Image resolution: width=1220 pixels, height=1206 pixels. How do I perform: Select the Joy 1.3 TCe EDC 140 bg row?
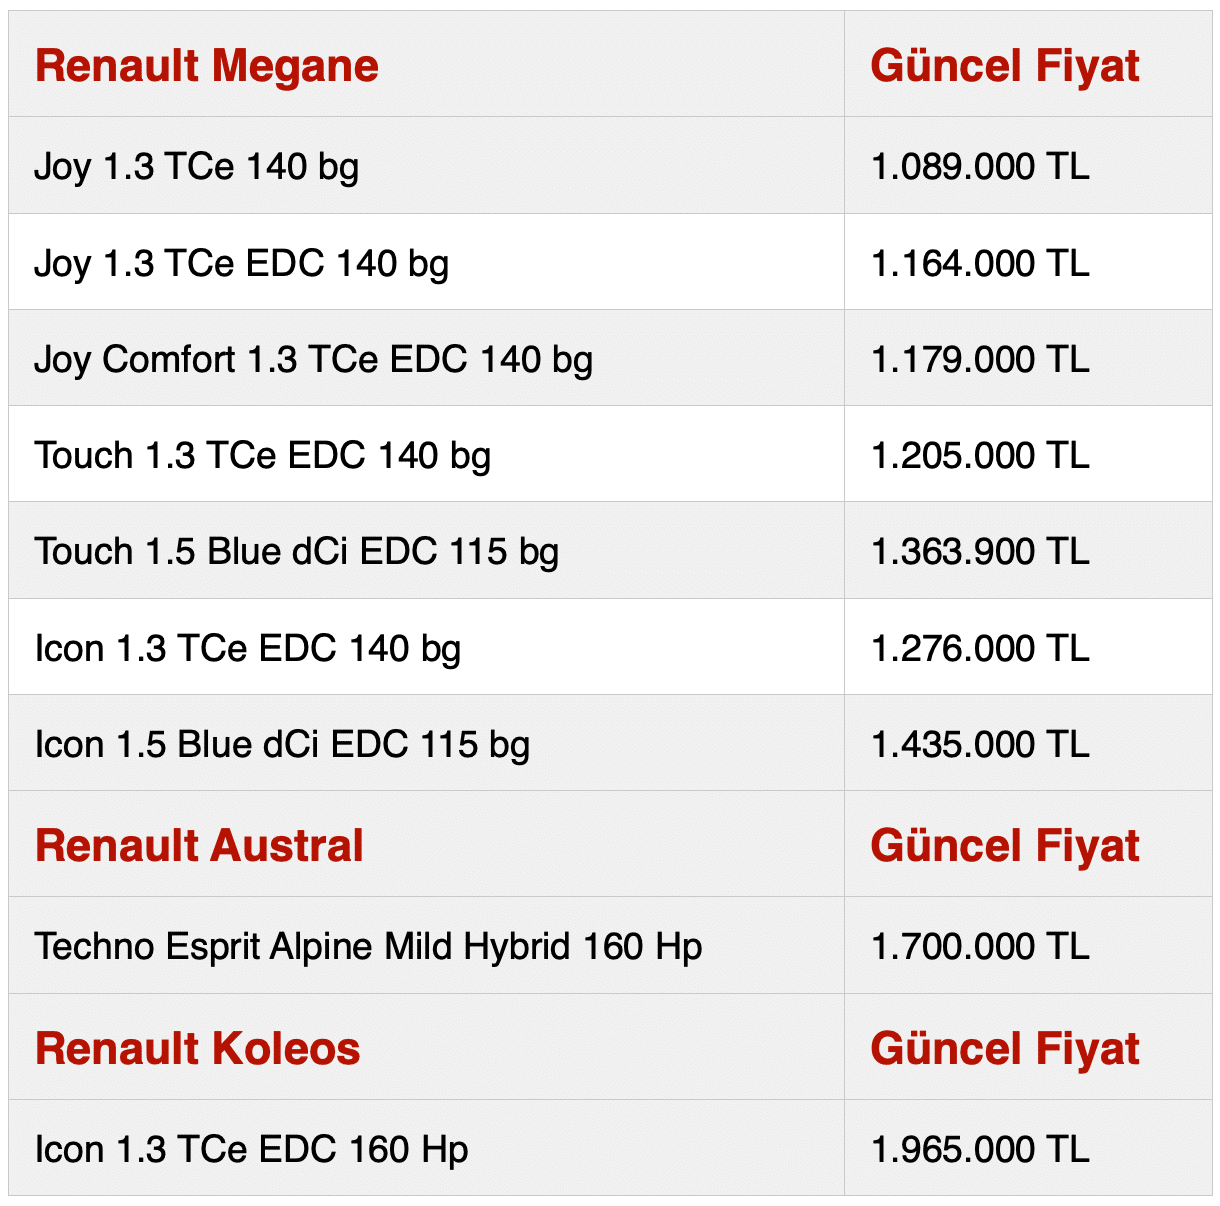point(242,264)
